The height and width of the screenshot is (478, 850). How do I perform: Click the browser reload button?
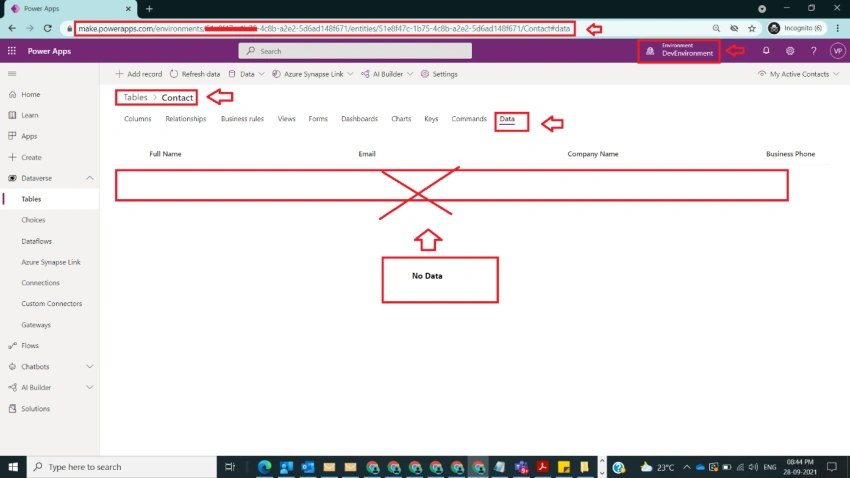[x=48, y=28]
